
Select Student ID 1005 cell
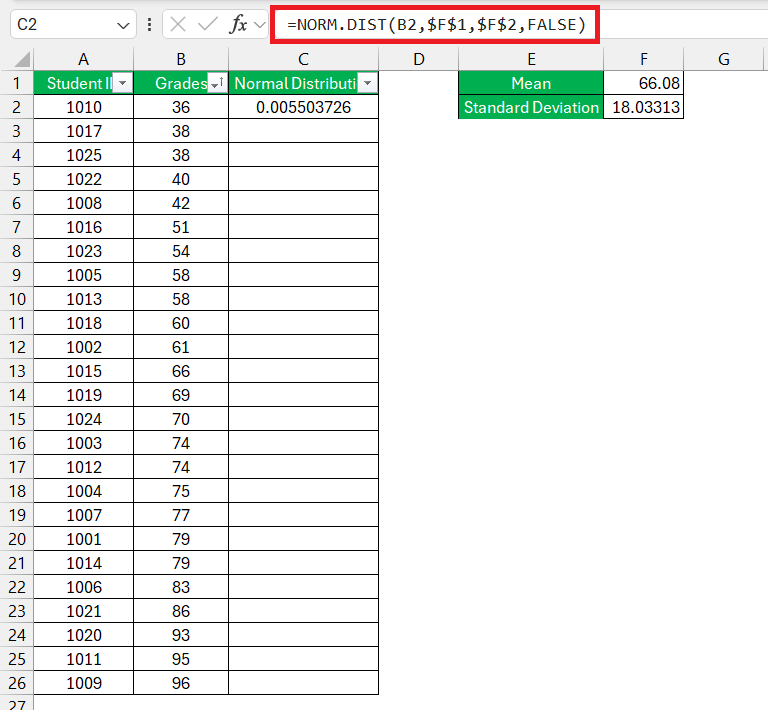point(83,275)
